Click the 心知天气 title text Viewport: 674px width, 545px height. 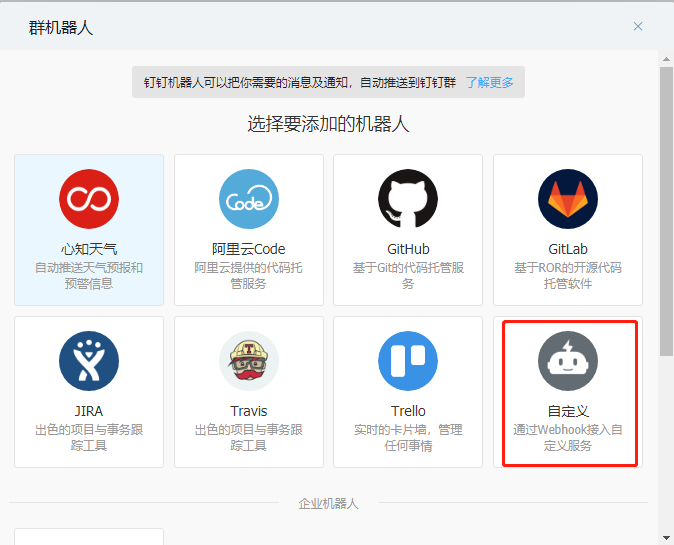(89, 249)
